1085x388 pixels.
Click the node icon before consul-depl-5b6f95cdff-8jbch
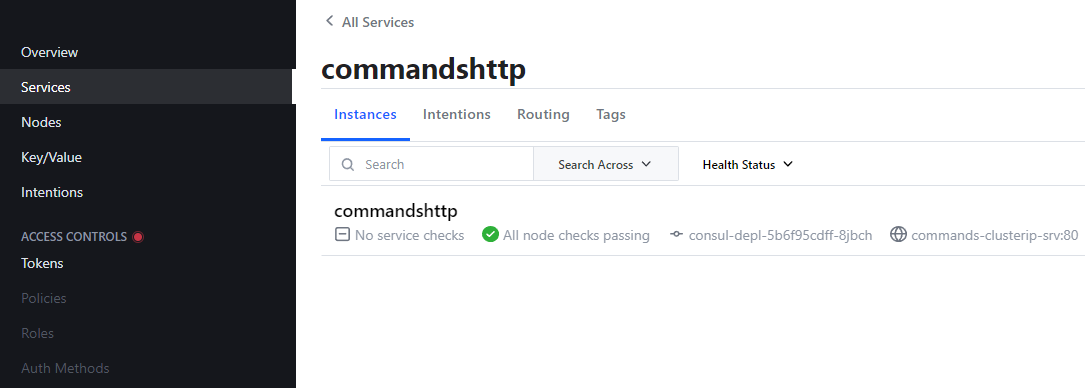(677, 234)
